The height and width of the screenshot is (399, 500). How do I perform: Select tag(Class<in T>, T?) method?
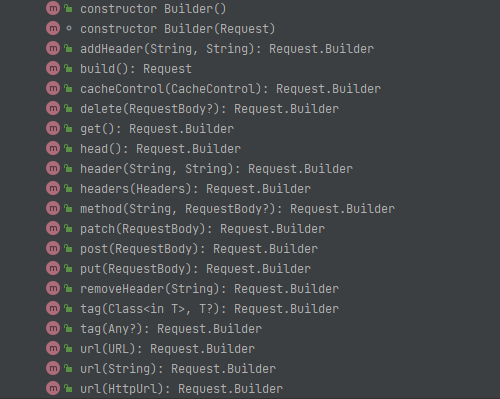coord(209,309)
